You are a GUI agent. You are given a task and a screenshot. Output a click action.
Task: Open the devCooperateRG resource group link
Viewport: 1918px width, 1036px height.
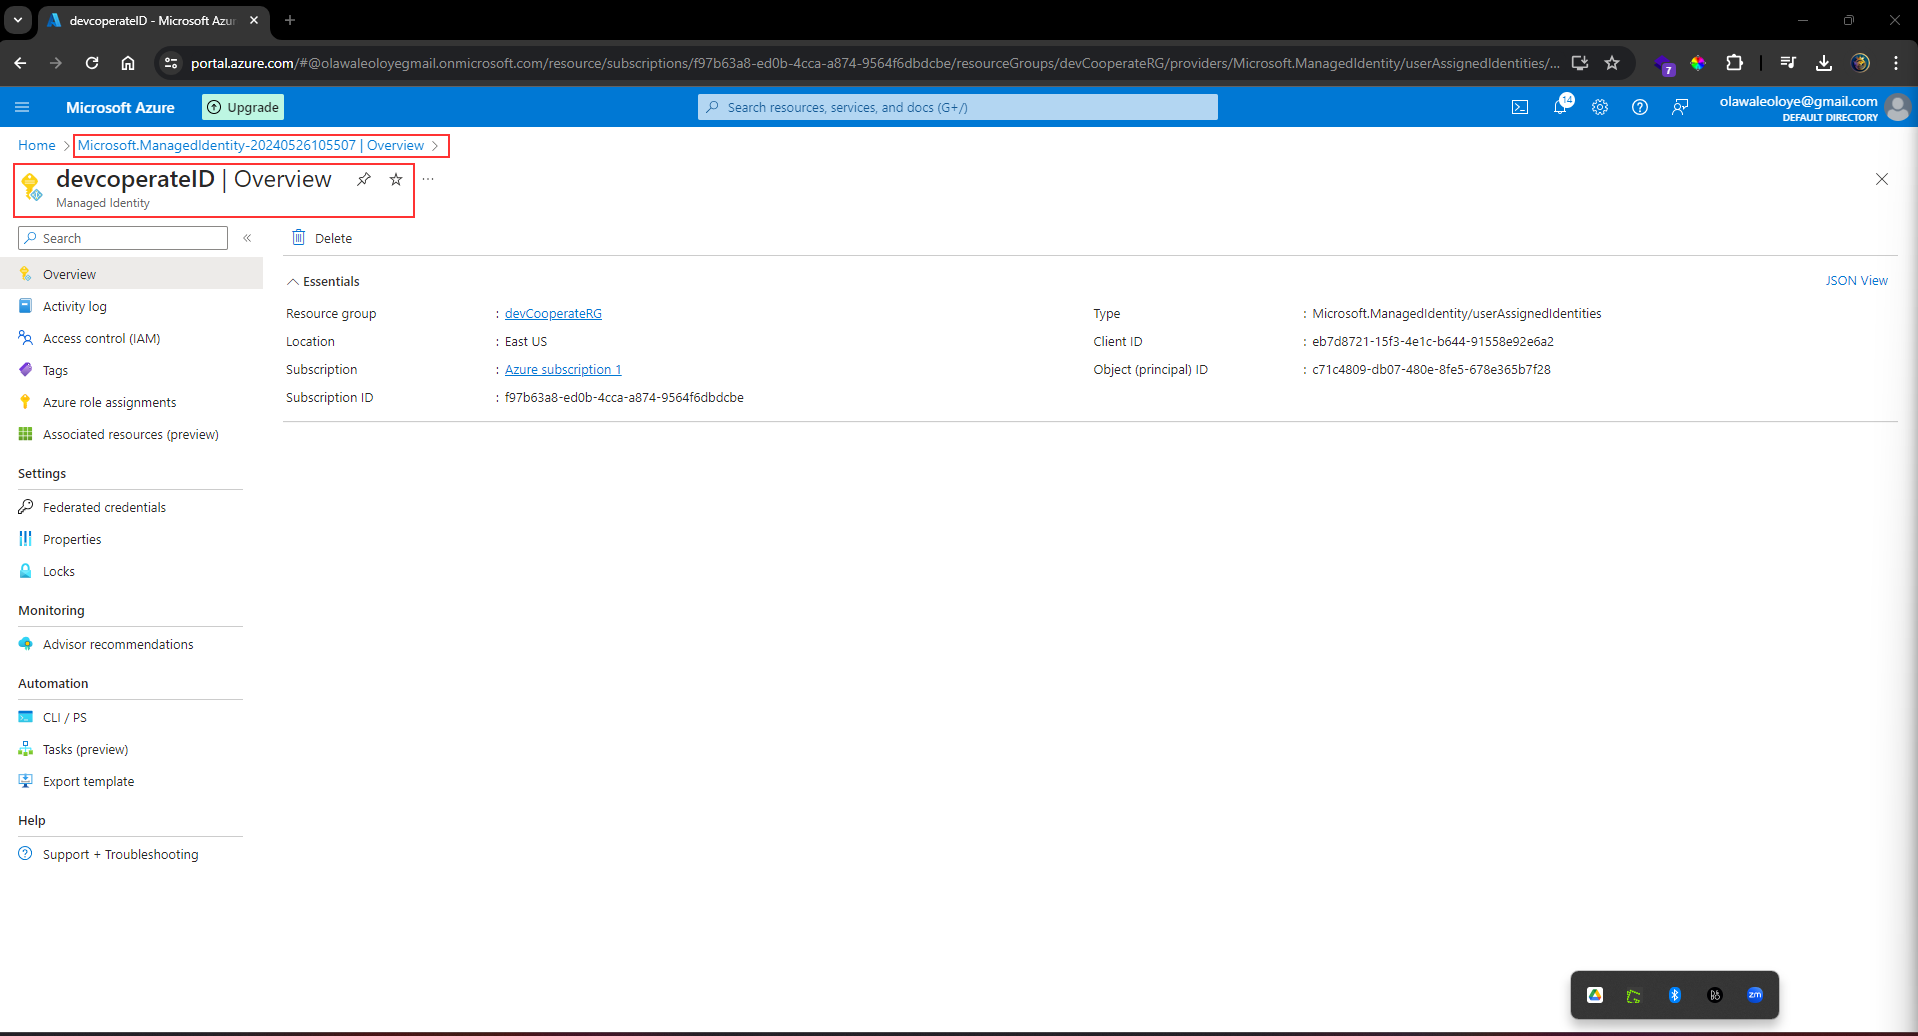(x=553, y=313)
